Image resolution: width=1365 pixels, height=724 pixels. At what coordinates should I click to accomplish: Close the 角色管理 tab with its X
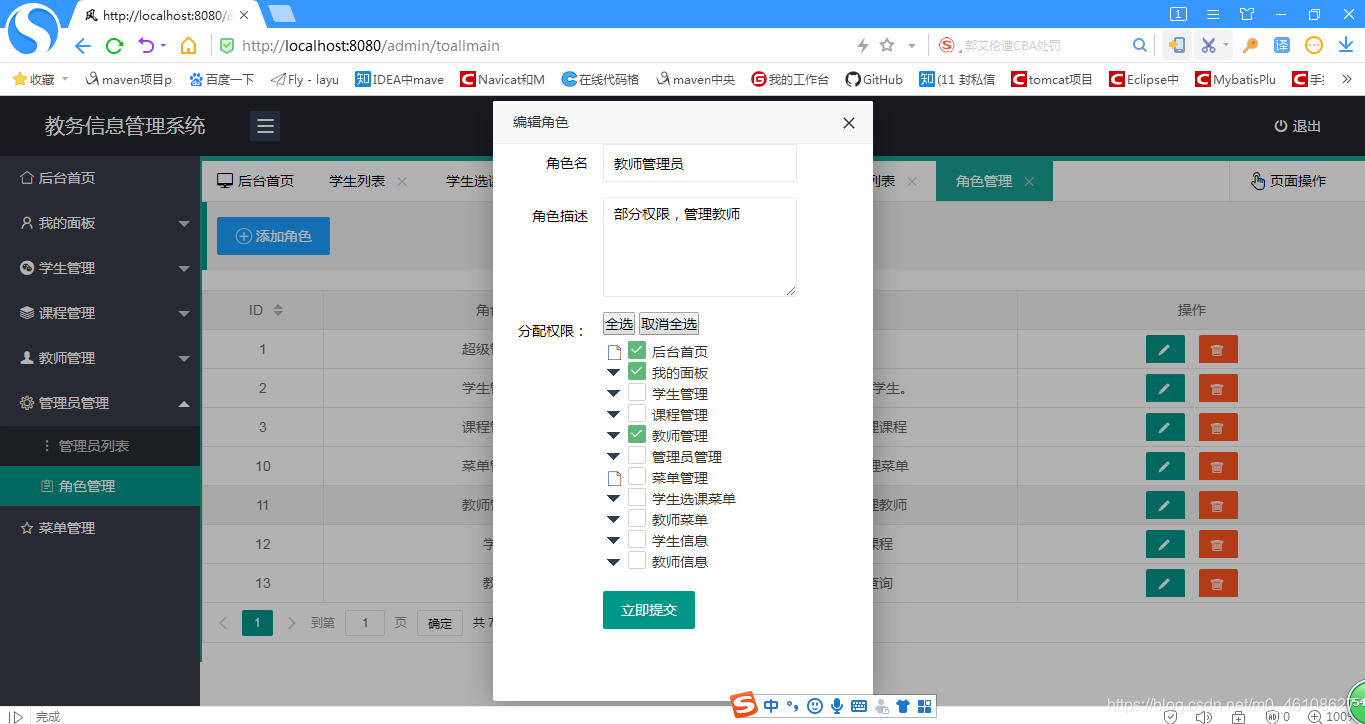(1029, 182)
